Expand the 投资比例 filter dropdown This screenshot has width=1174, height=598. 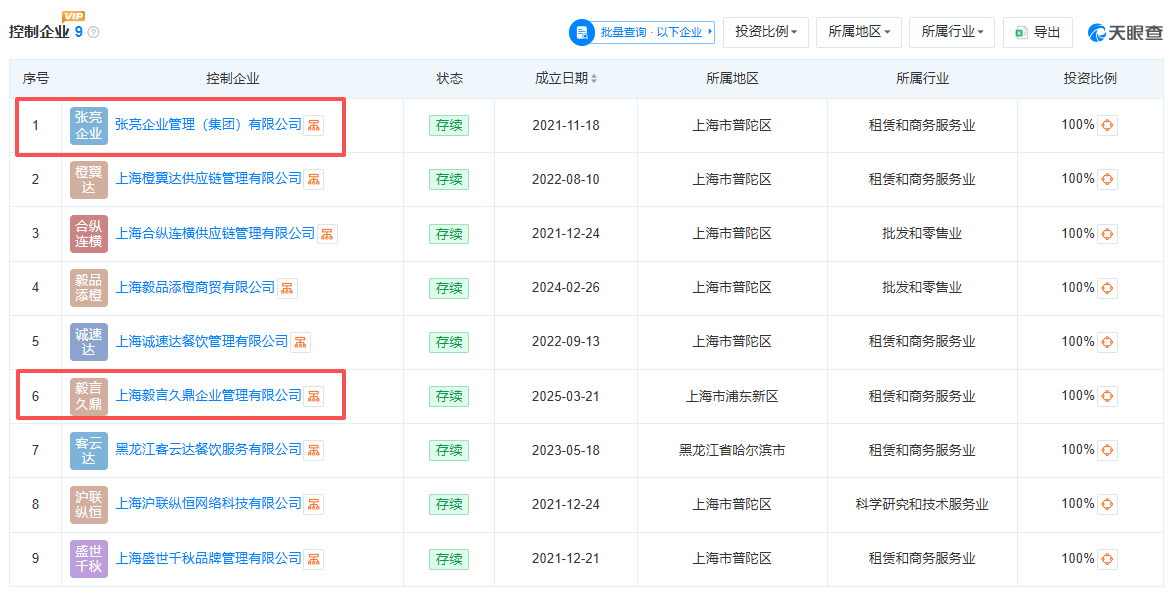tap(765, 32)
